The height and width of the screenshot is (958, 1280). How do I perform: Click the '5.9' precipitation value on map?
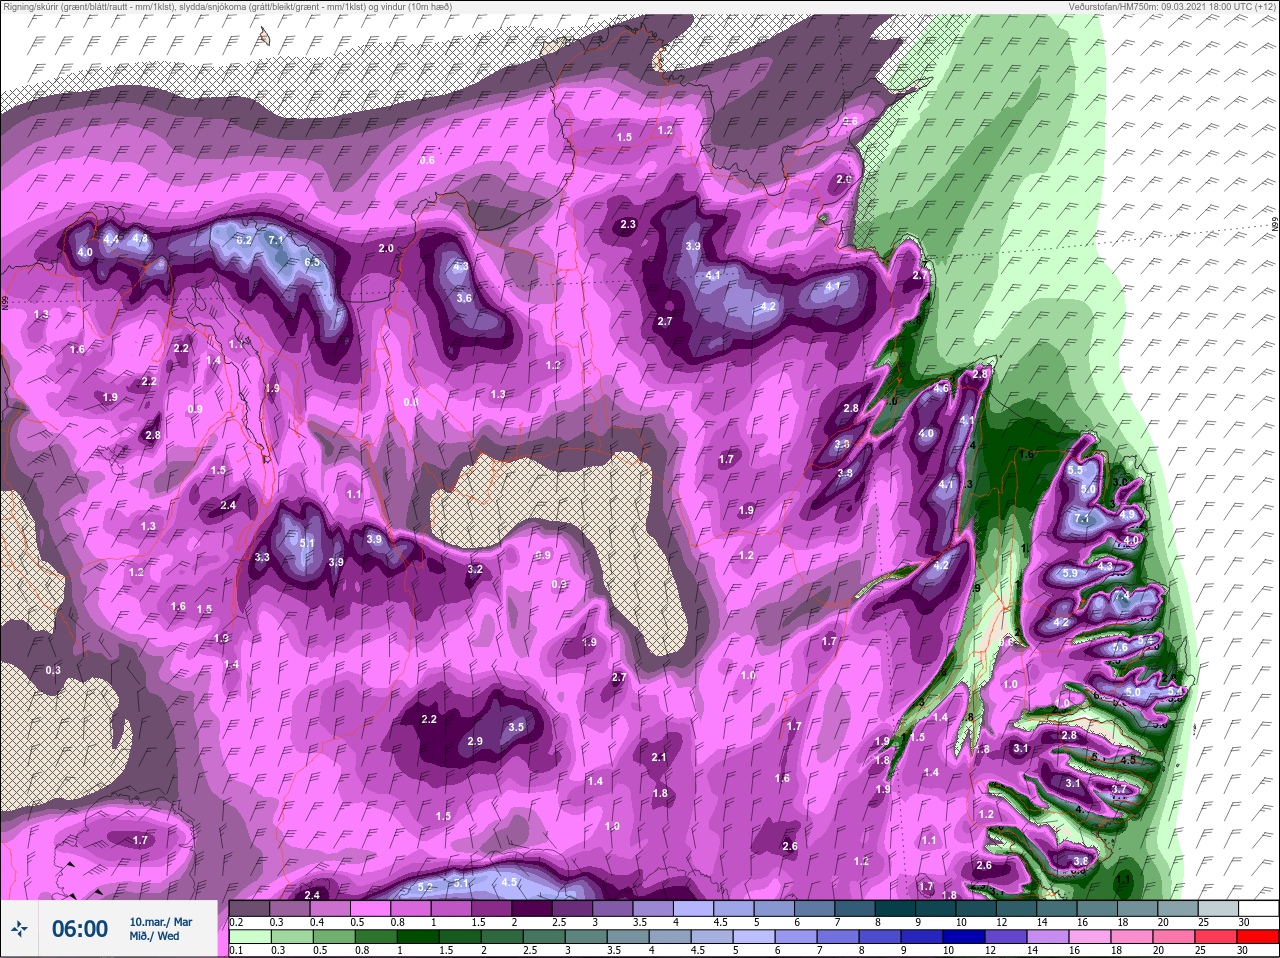pos(1071,573)
